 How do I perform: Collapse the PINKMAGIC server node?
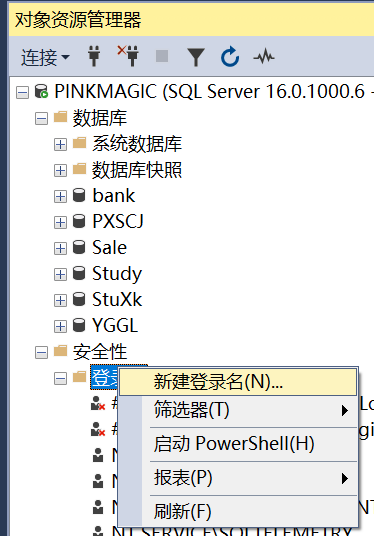23,93
